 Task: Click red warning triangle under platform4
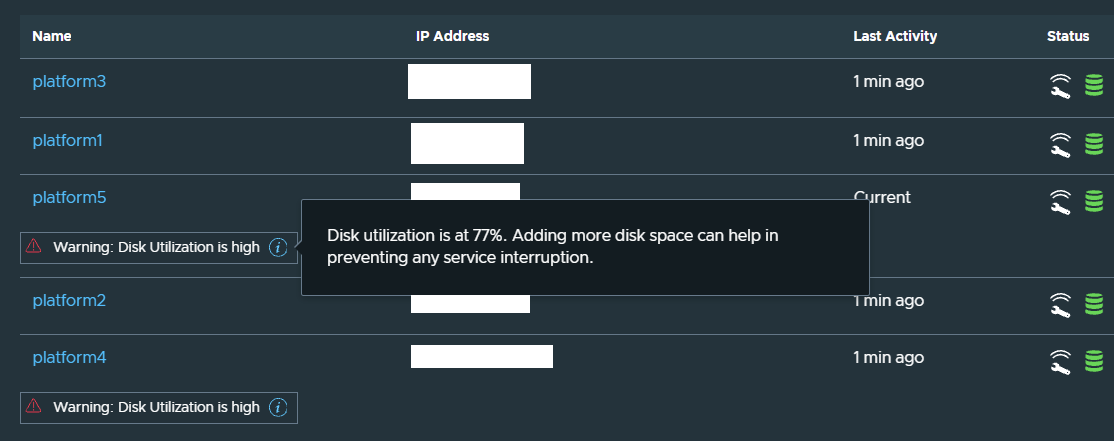click(x=33, y=406)
